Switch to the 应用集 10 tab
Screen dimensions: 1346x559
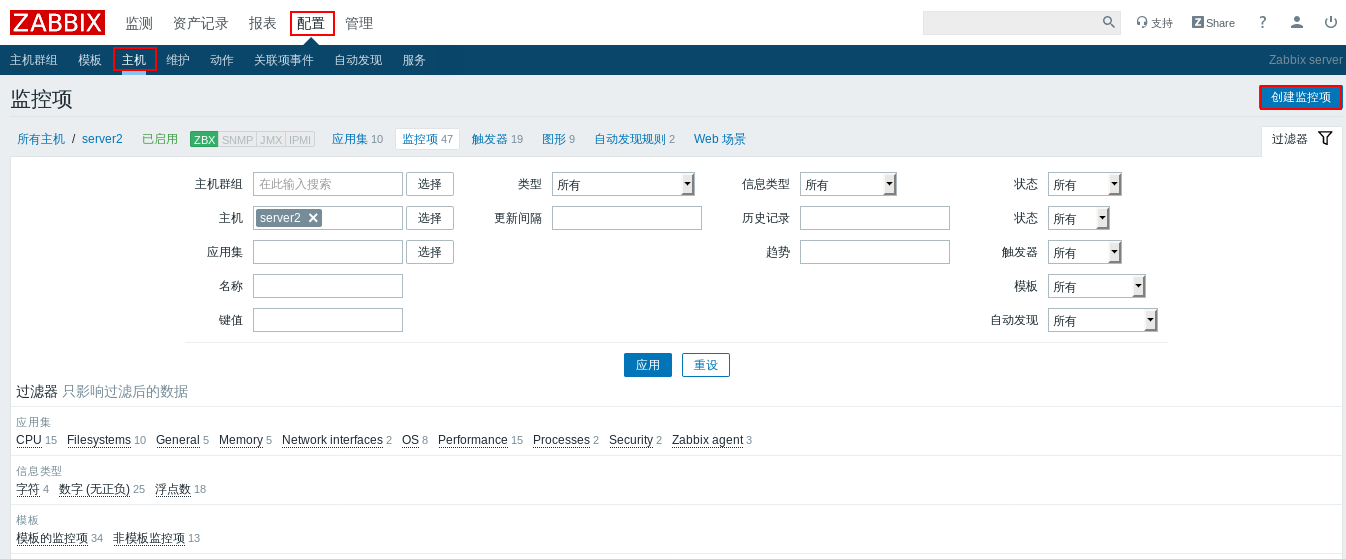(357, 139)
